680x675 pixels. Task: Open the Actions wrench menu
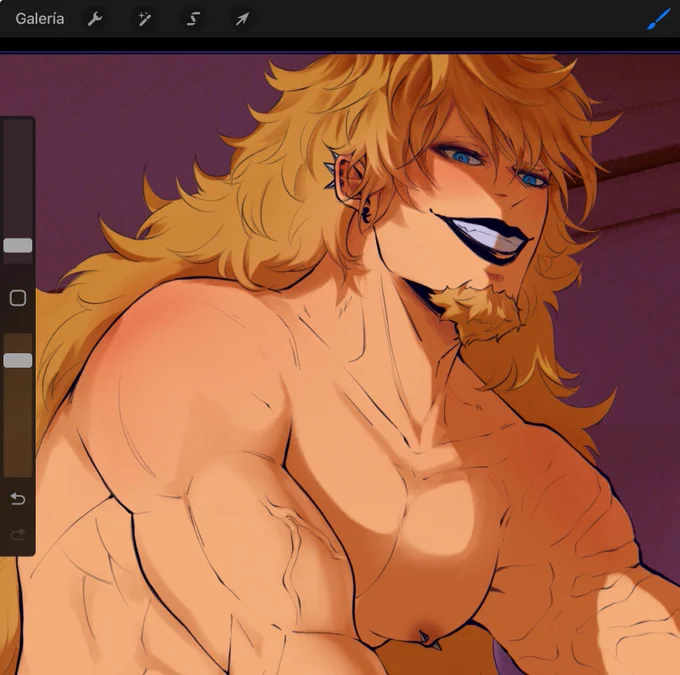tap(95, 19)
